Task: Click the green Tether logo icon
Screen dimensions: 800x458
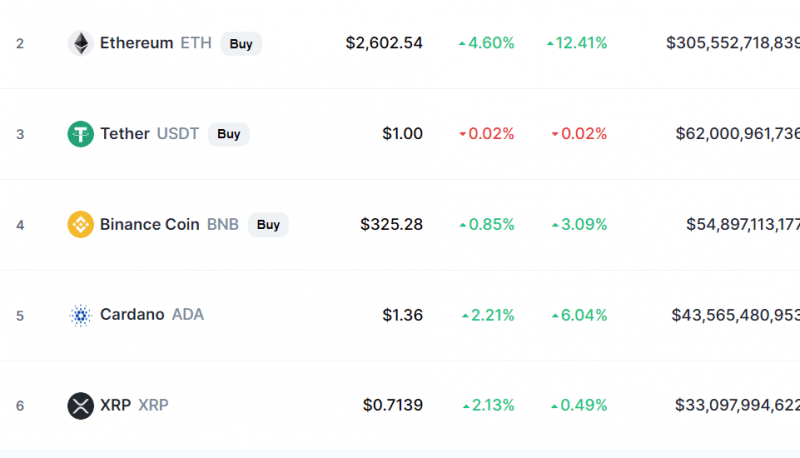Action: pyautogui.click(x=81, y=134)
